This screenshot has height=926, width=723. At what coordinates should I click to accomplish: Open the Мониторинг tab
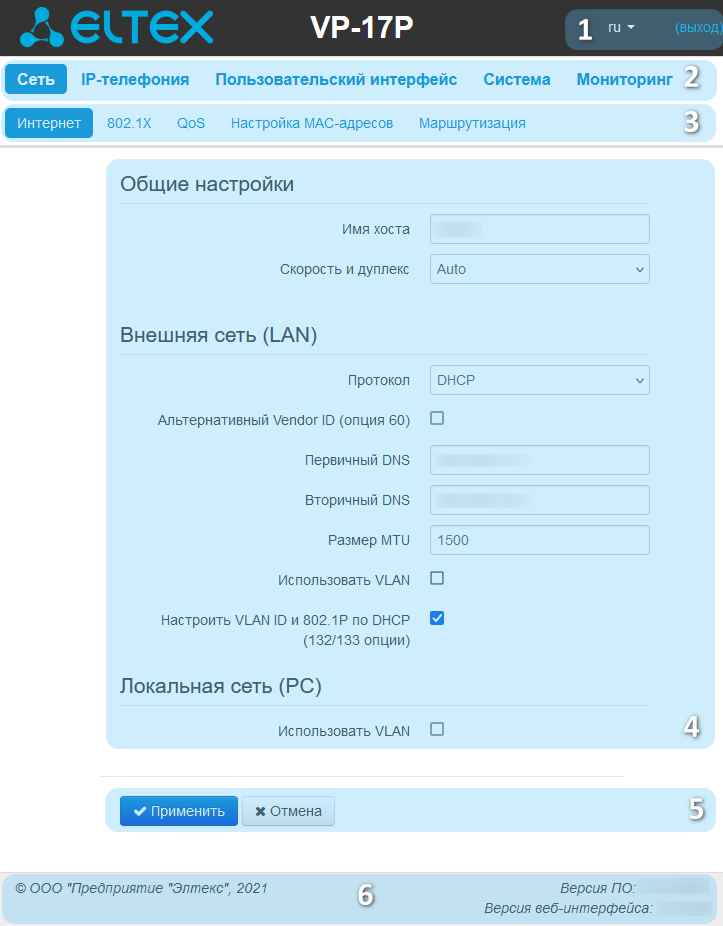click(624, 79)
